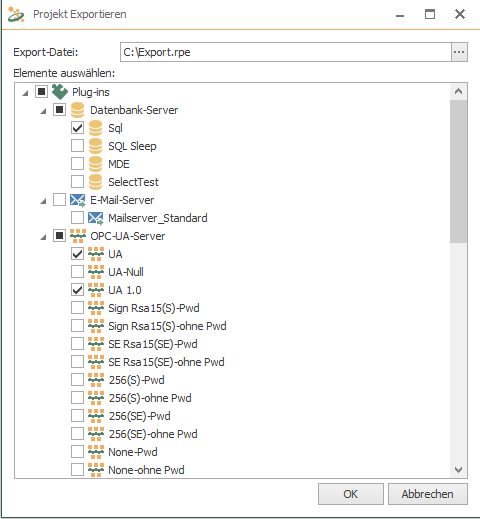Select the None-Pwd tree entry

133,452
